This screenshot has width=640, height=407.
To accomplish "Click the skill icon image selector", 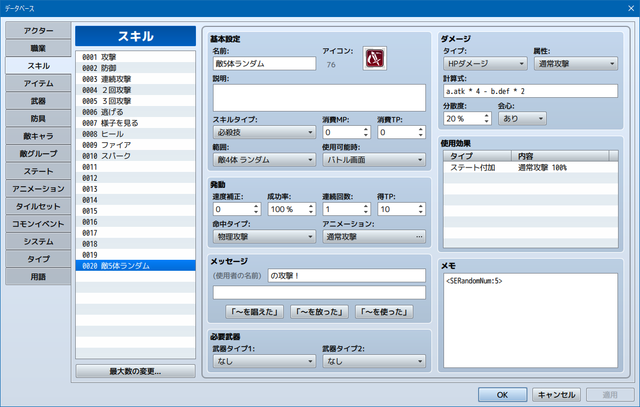I will tap(374, 58).
